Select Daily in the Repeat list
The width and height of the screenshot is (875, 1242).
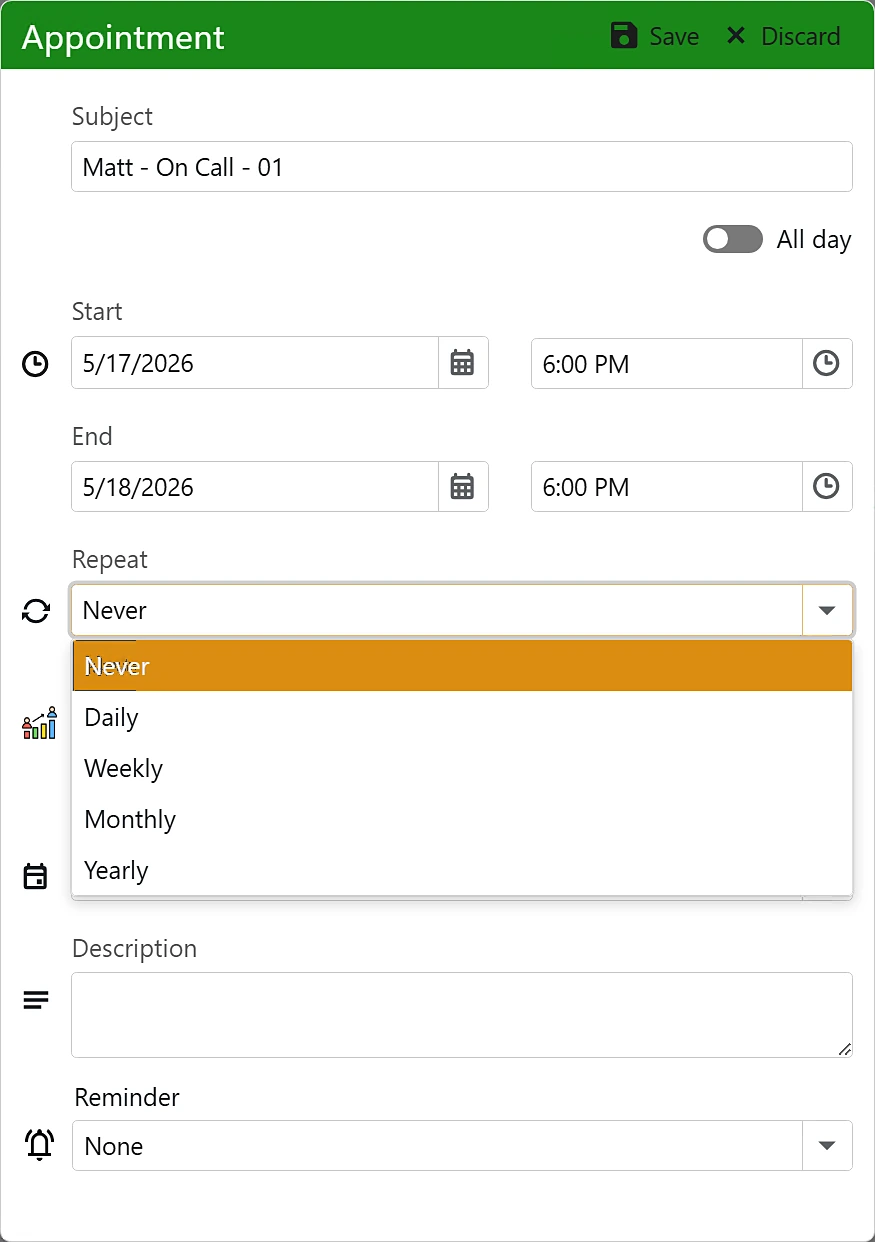462,717
